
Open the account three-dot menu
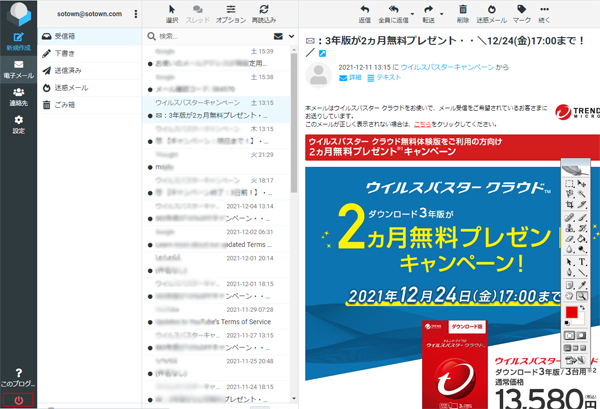coord(135,14)
